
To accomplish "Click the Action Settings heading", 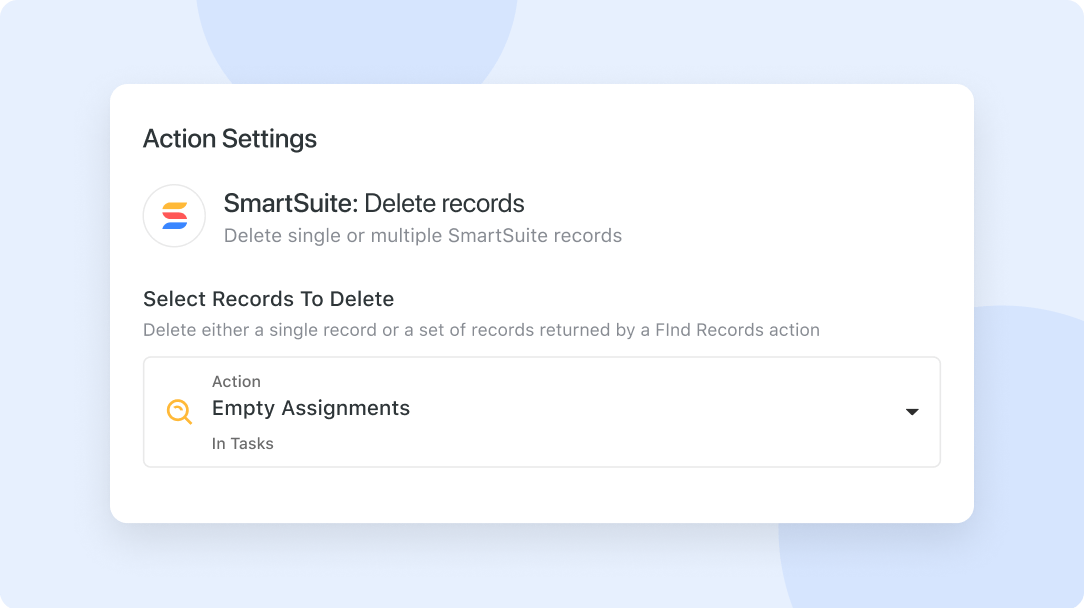I will 230,139.
